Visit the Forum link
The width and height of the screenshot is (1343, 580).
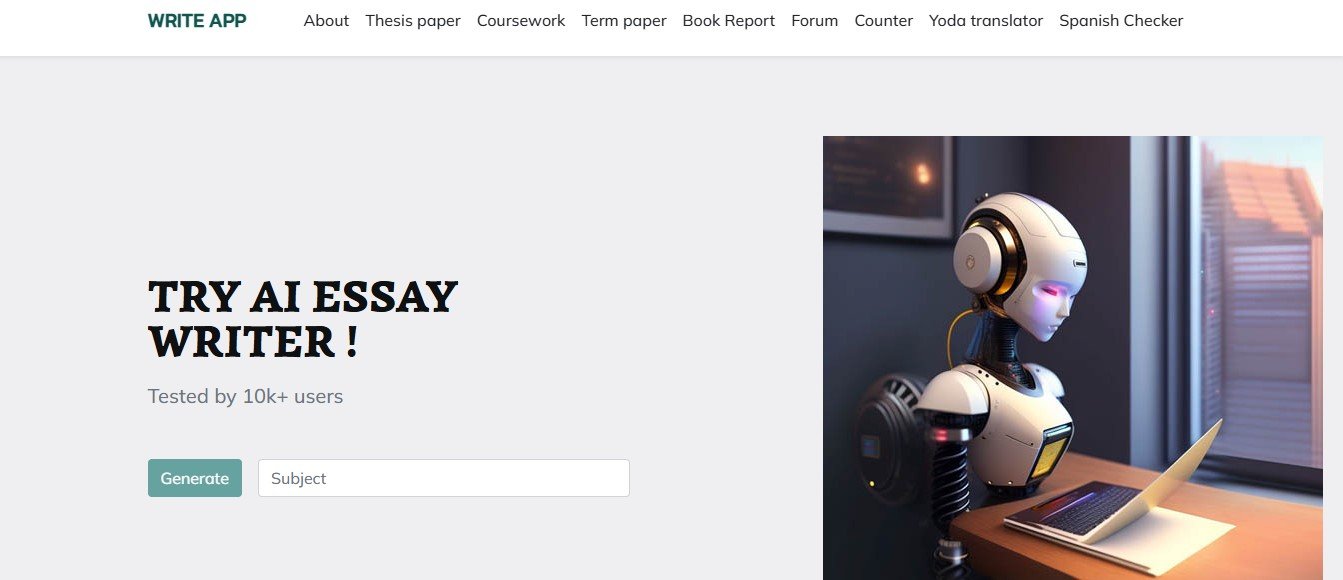(815, 20)
